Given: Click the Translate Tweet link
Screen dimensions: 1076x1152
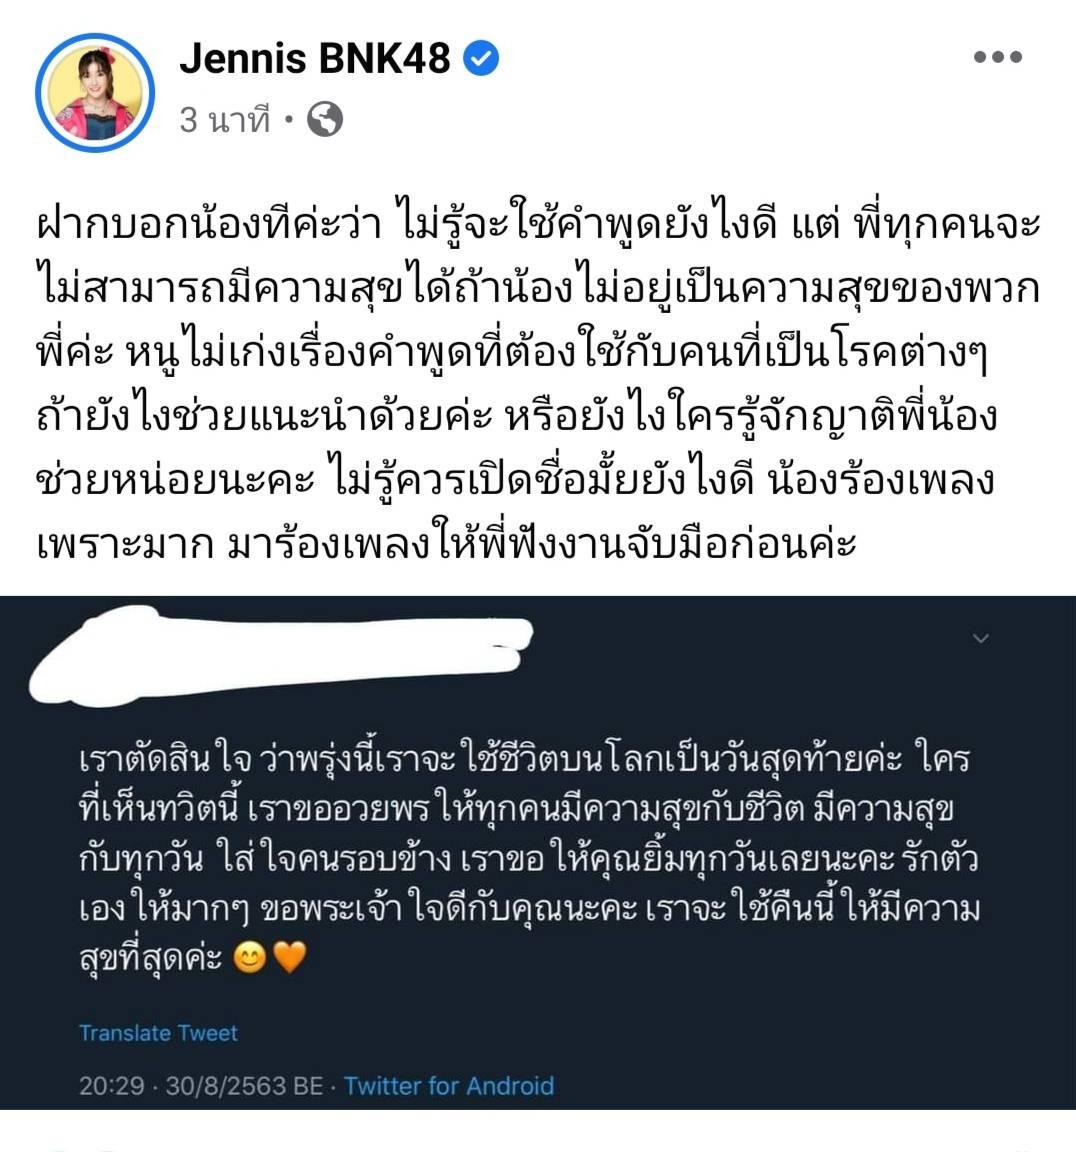Looking at the screenshot, I should [x=158, y=1033].
